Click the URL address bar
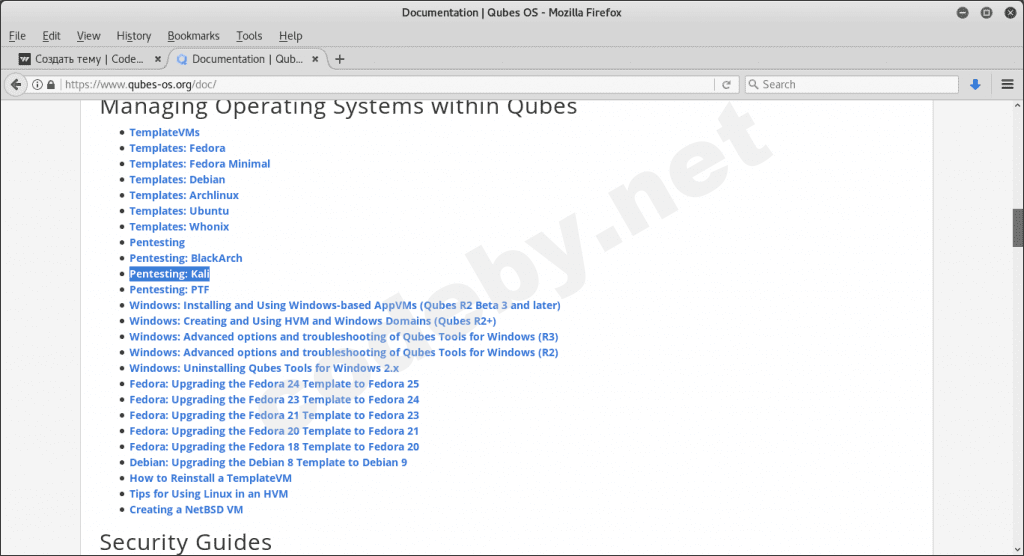The image size is (1024, 556). pos(389,84)
